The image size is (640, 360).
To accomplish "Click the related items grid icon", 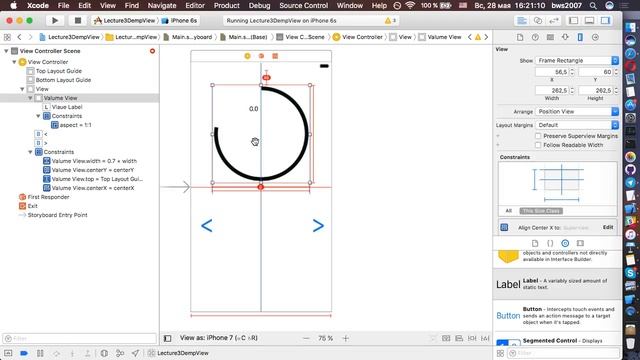I will coord(7,37).
